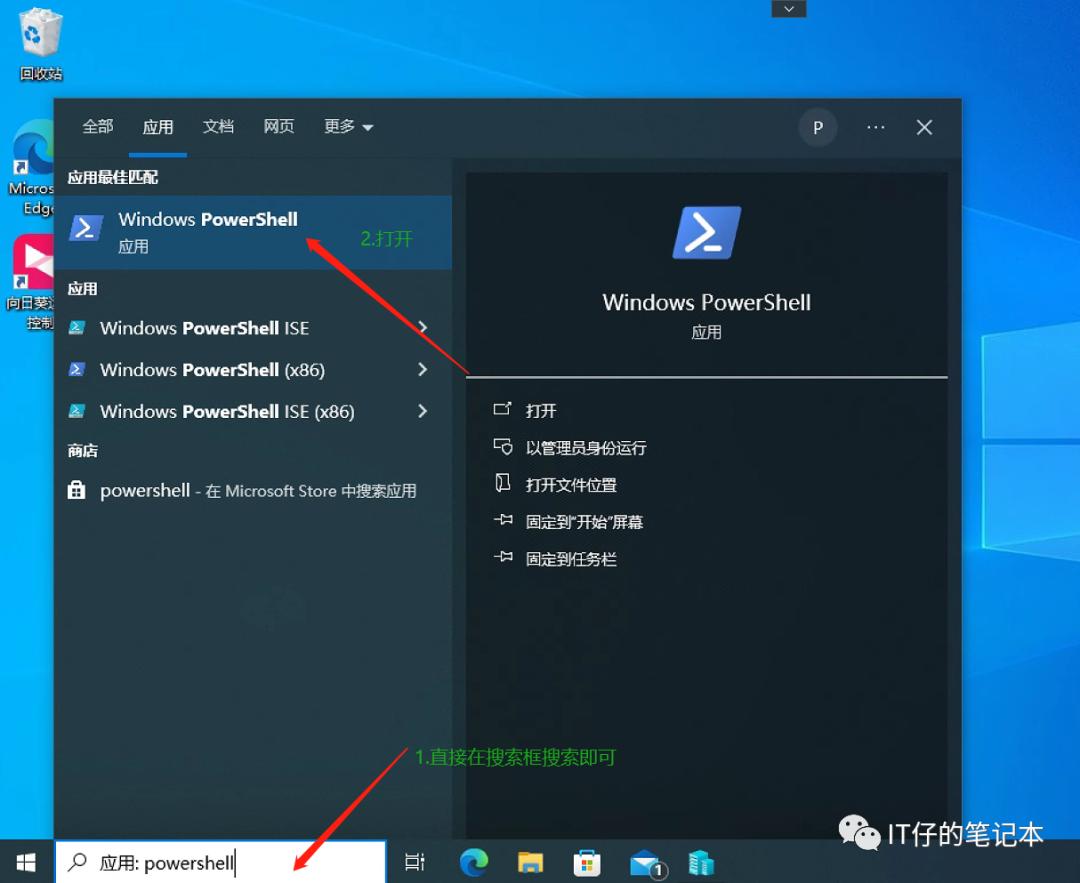This screenshot has width=1080, height=883.
Task: Search powershell in Microsoft Store
Action: pyautogui.click(x=257, y=491)
